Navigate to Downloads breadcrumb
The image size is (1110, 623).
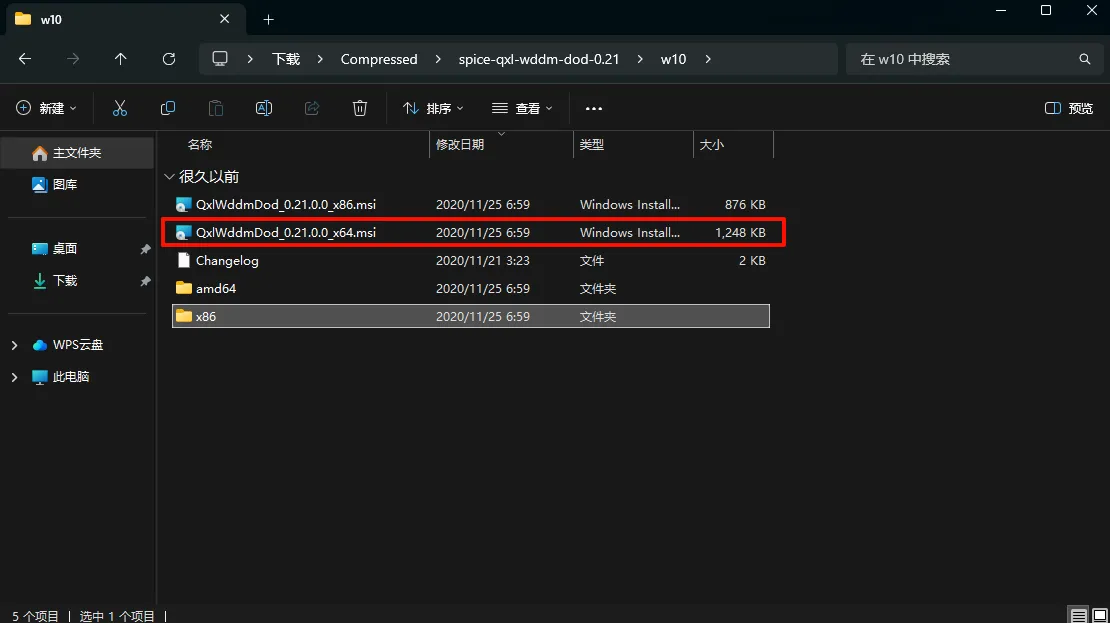pyautogui.click(x=286, y=59)
